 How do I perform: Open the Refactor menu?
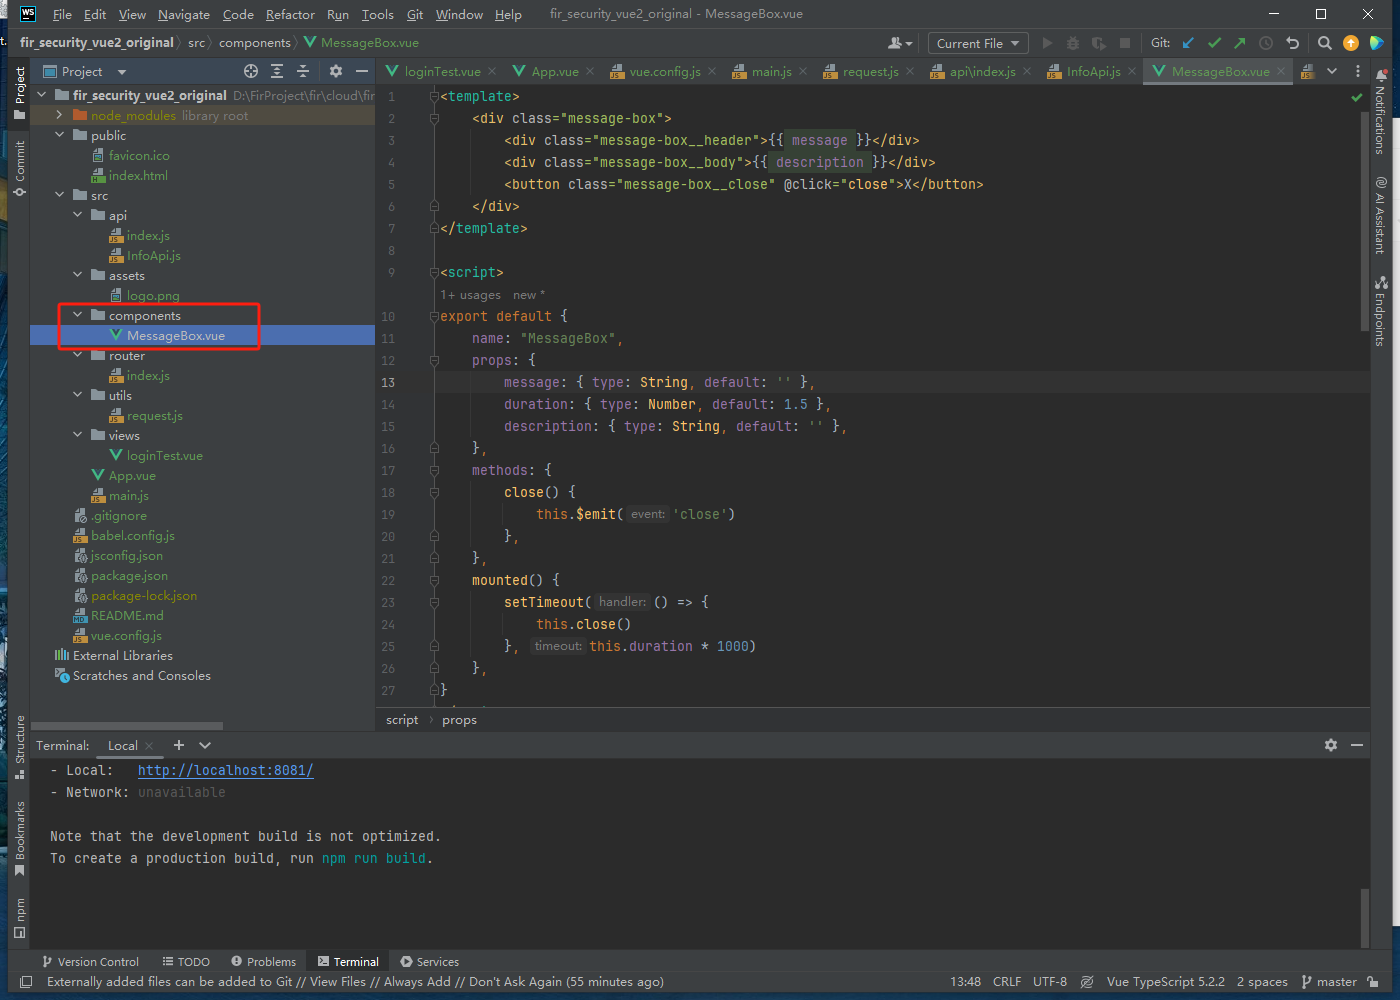pyautogui.click(x=290, y=14)
